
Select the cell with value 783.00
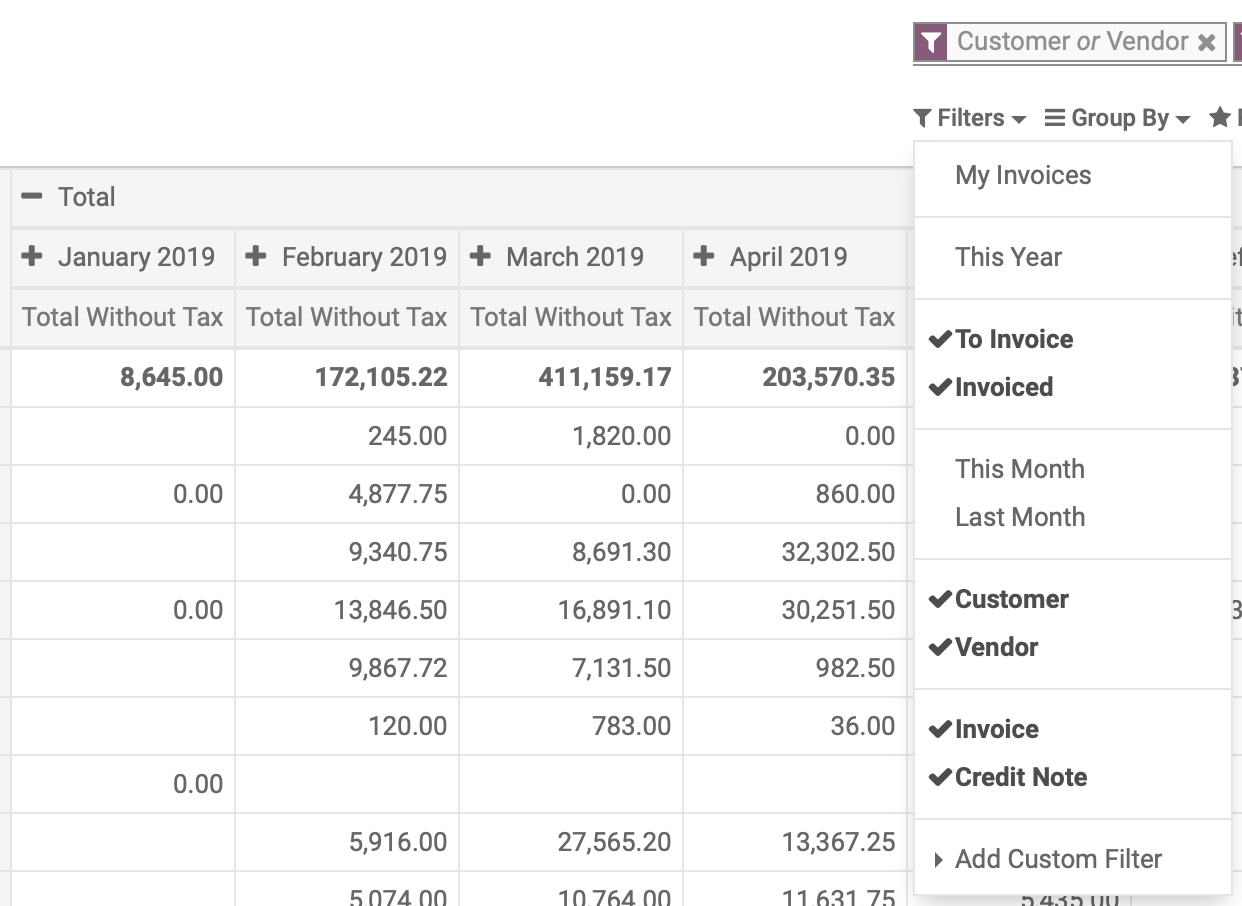[x=571, y=726]
